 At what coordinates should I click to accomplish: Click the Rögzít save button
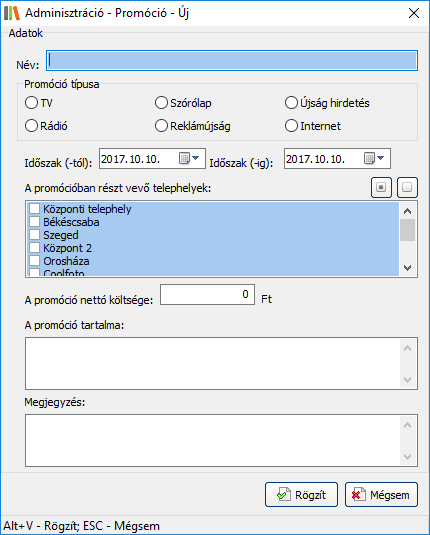tap(301, 495)
